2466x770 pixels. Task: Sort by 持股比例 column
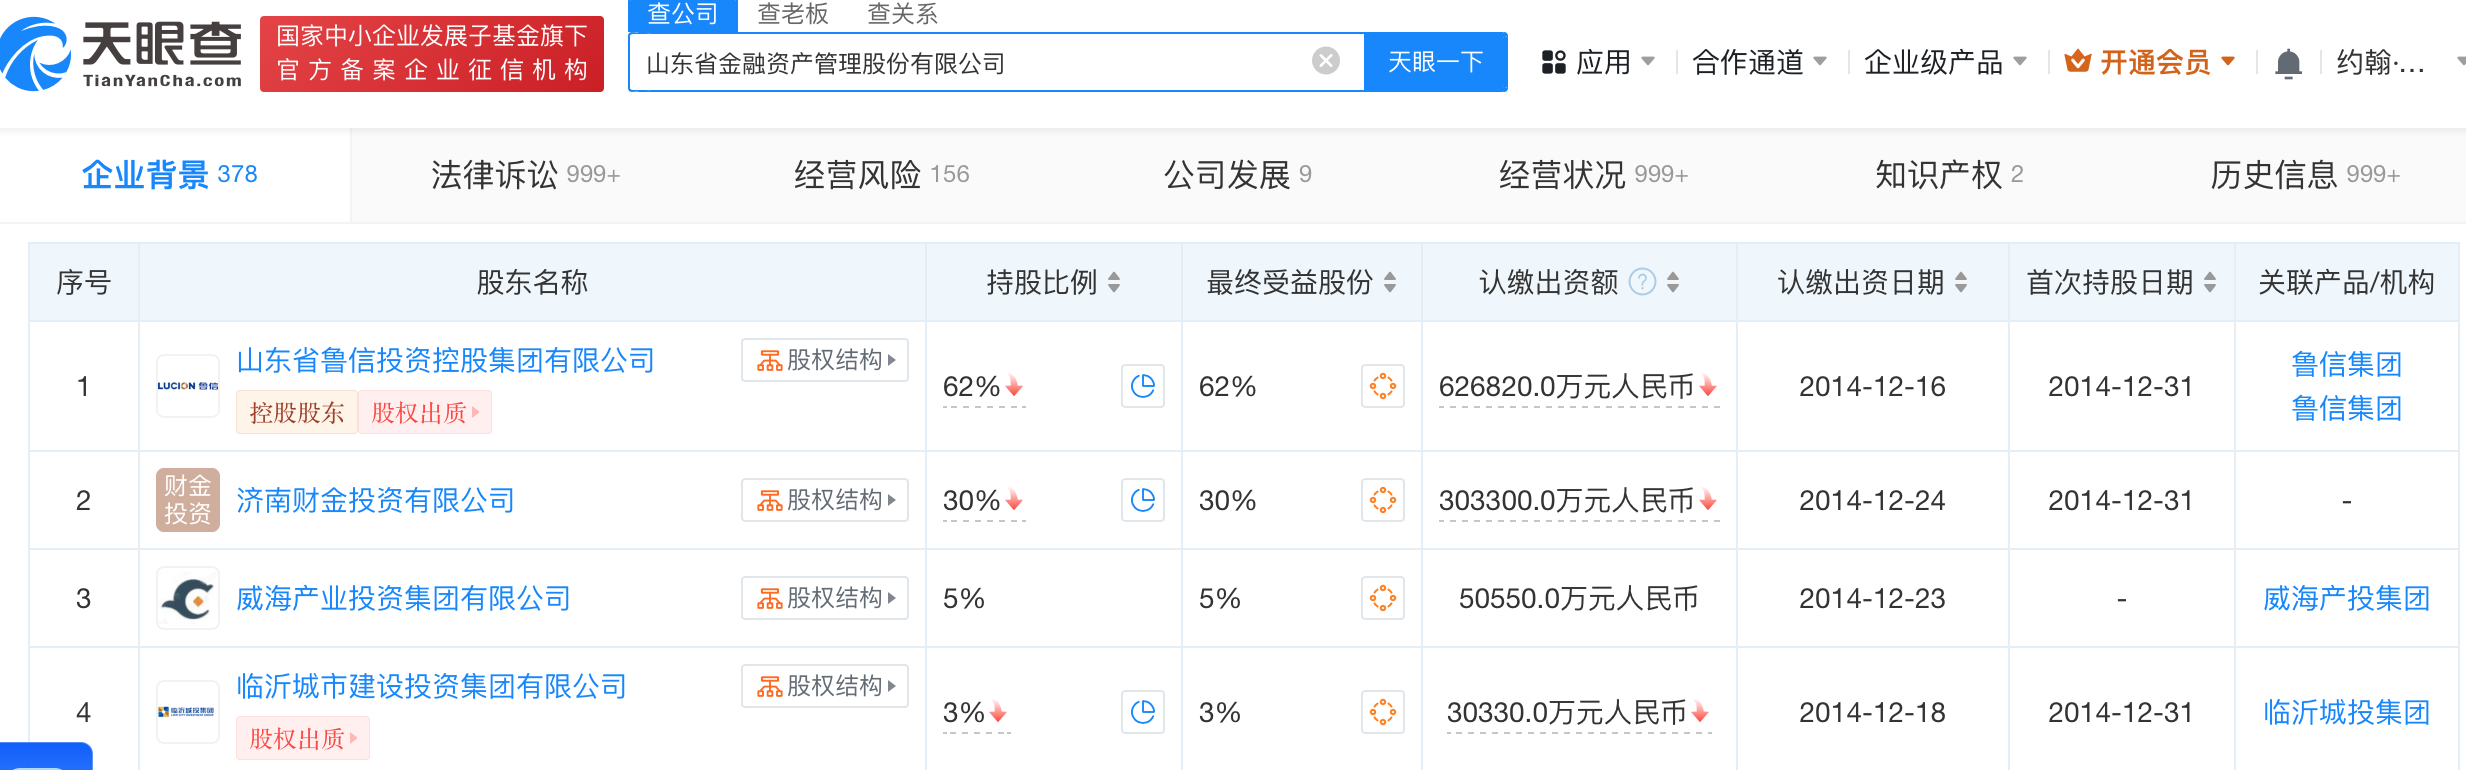[1114, 283]
